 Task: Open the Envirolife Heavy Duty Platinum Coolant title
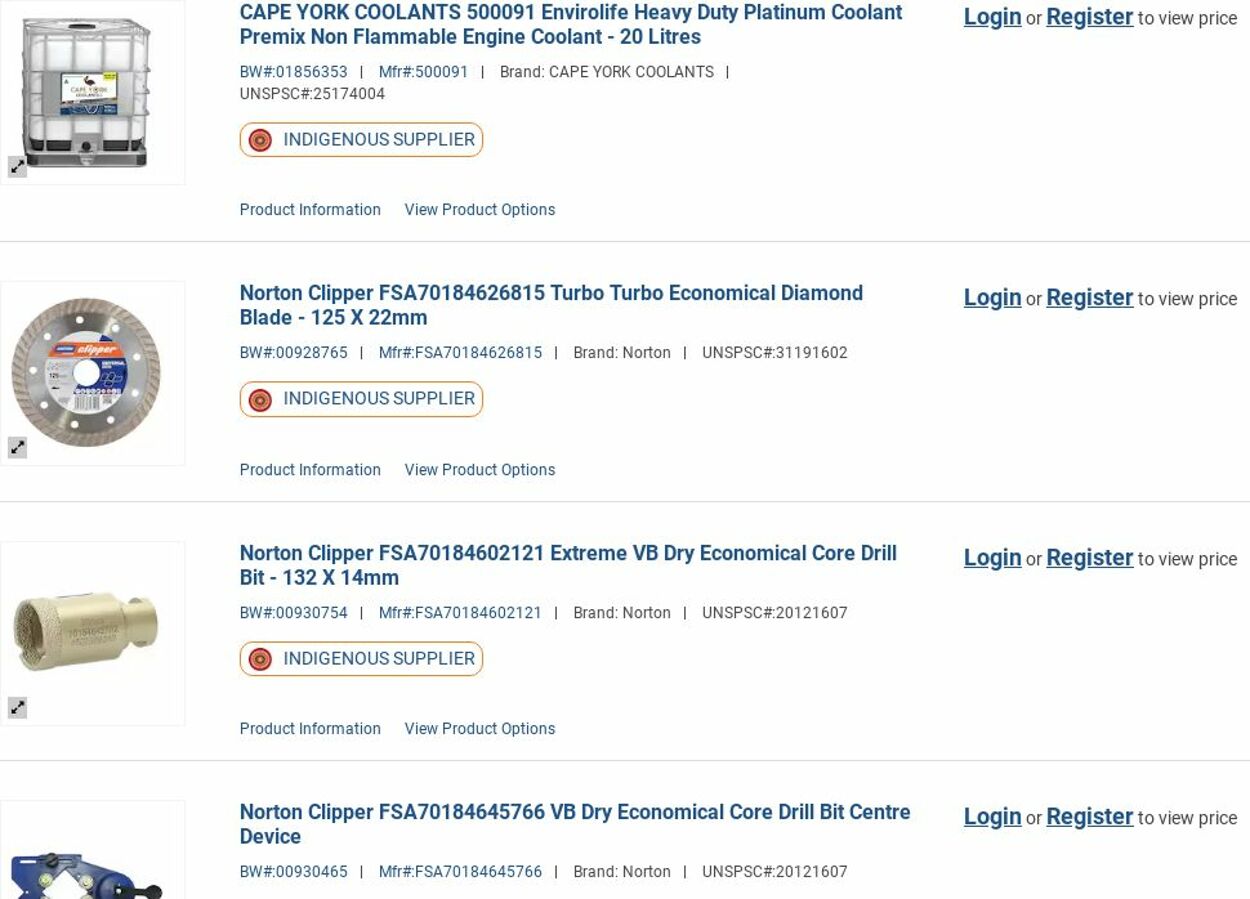(x=570, y=25)
